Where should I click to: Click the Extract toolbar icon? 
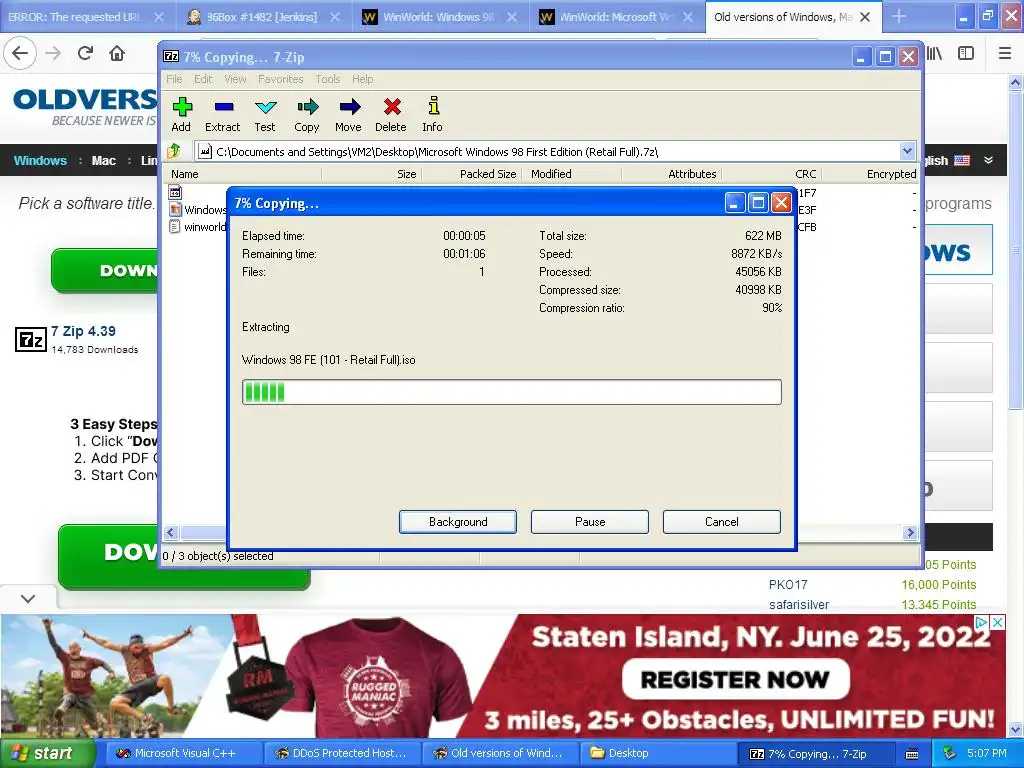click(223, 114)
